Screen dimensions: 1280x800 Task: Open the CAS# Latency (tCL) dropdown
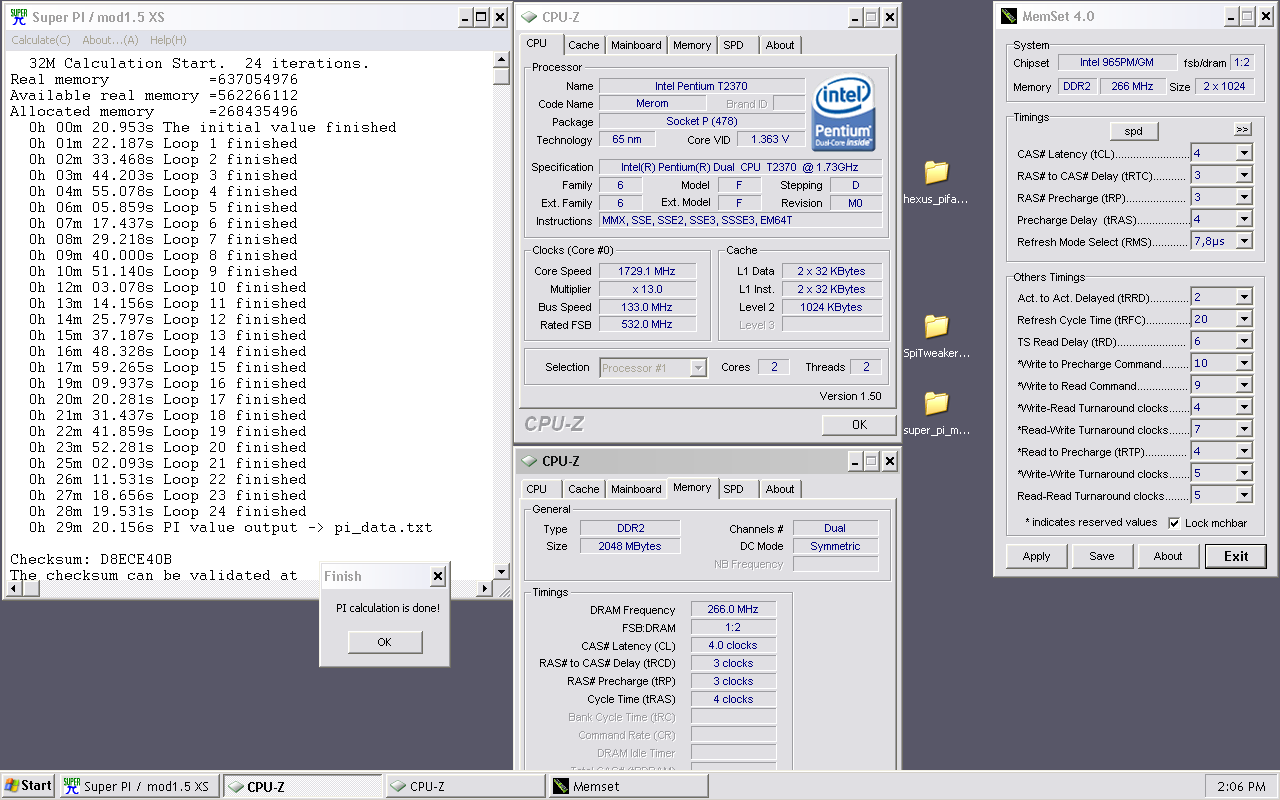click(1244, 153)
